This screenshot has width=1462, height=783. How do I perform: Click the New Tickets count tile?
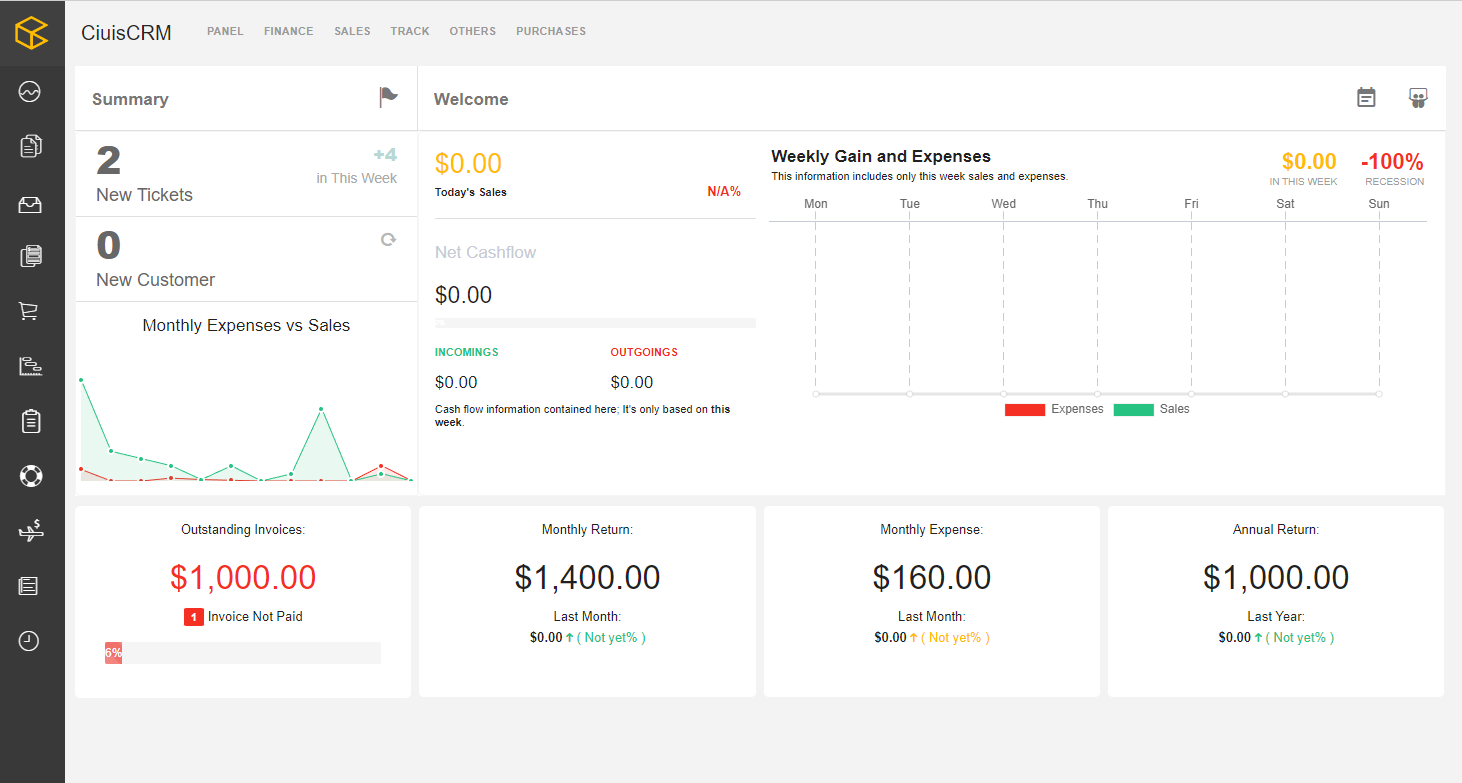coord(246,174)
